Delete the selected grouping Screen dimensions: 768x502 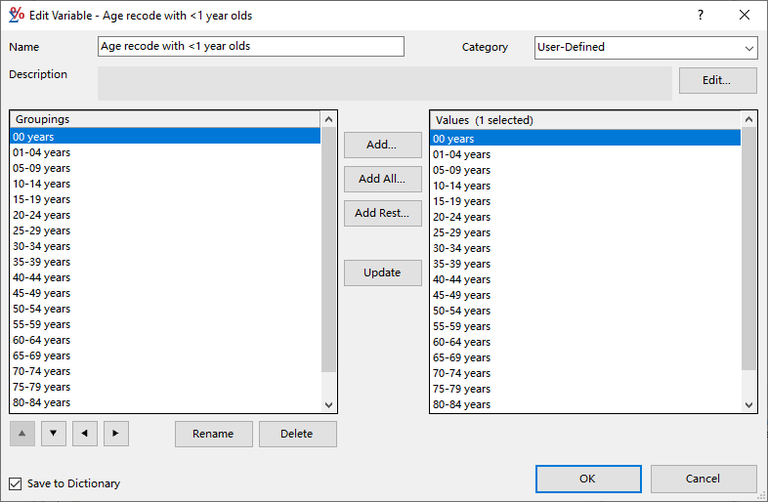point(297,434)
